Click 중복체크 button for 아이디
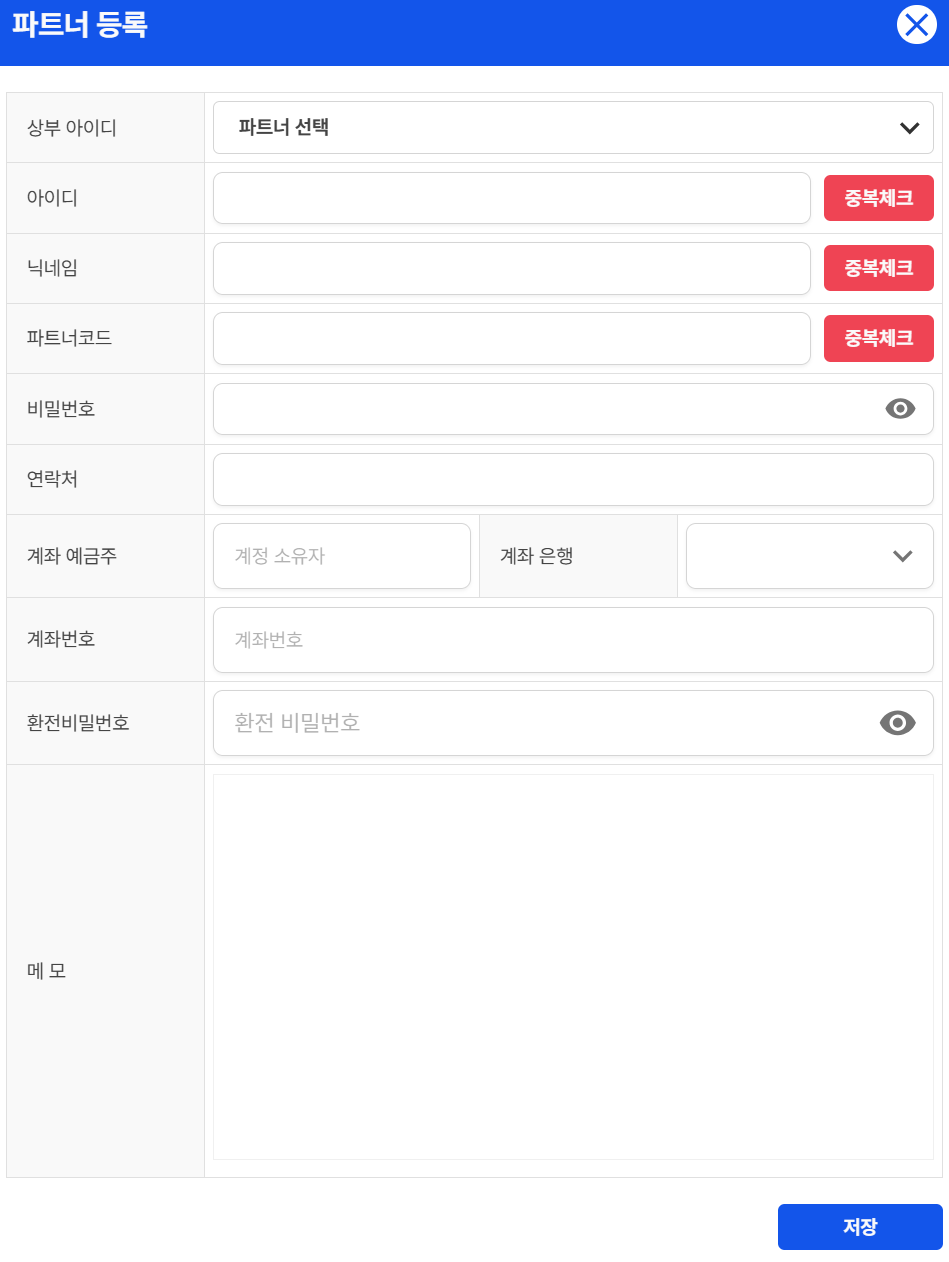949x1262 pixels. pos(878,198)
